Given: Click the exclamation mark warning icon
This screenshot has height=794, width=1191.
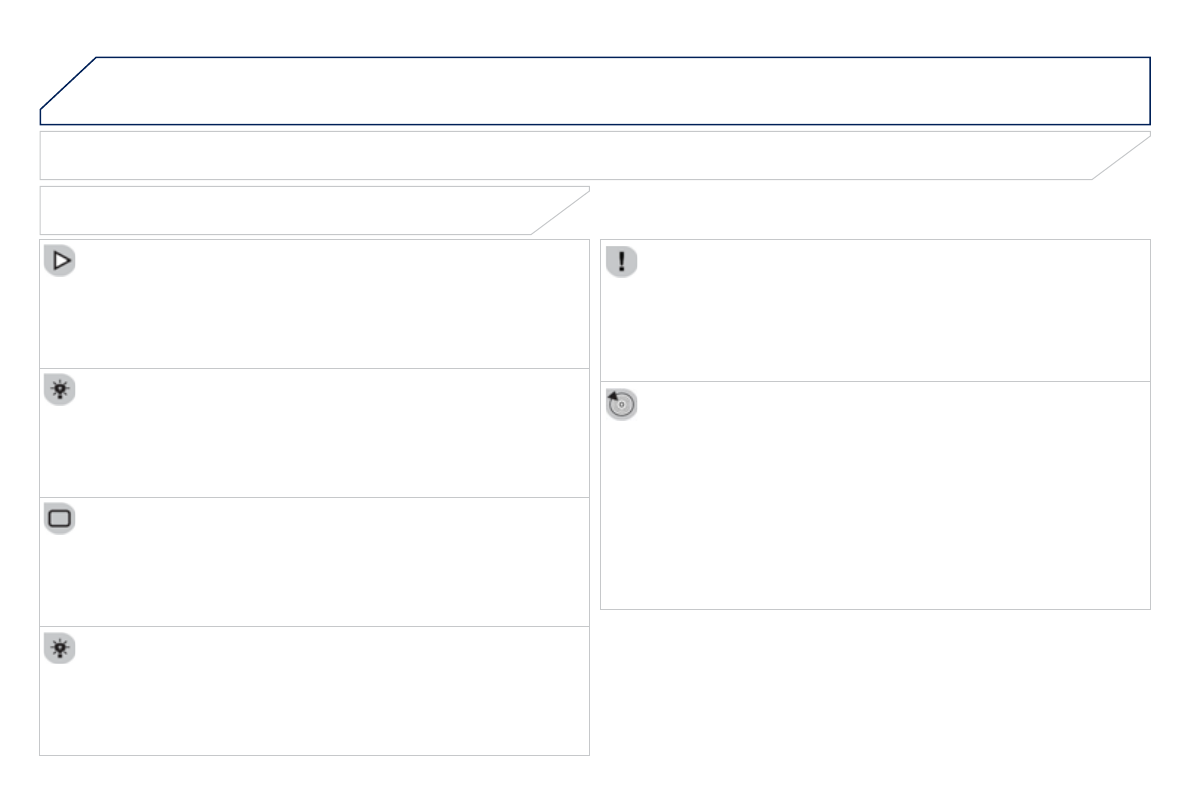Looking at the screenshot, I should (622, 262).
